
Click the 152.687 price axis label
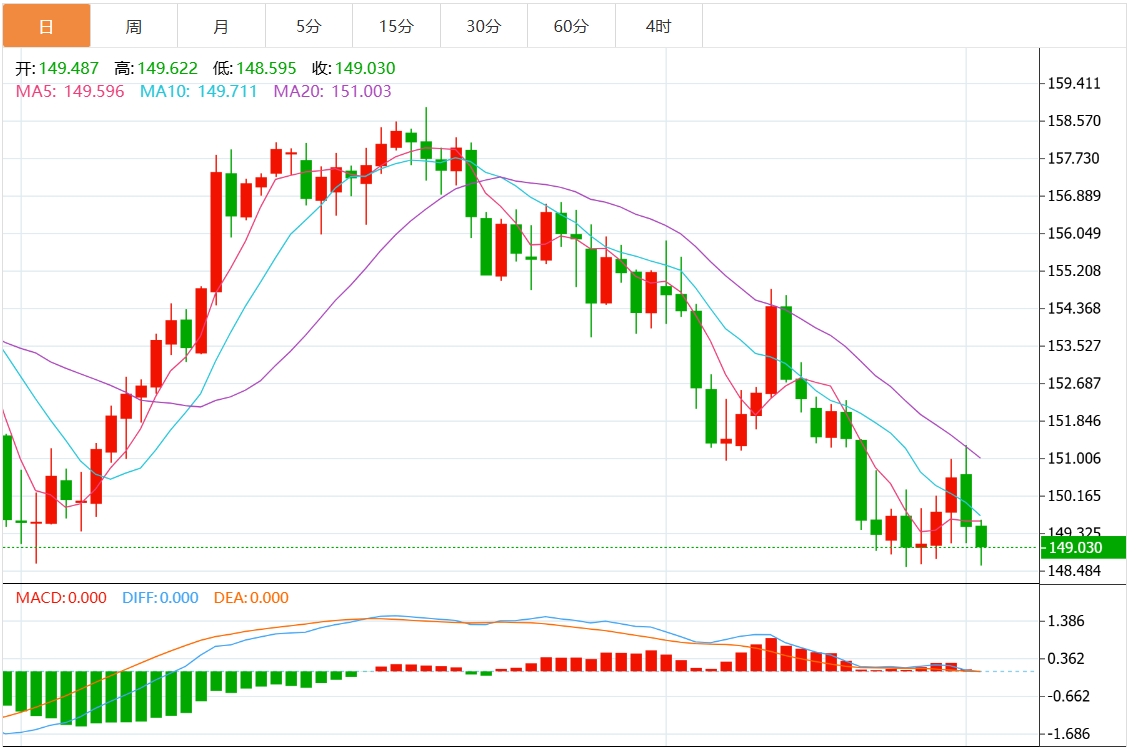pos(1074,383)
